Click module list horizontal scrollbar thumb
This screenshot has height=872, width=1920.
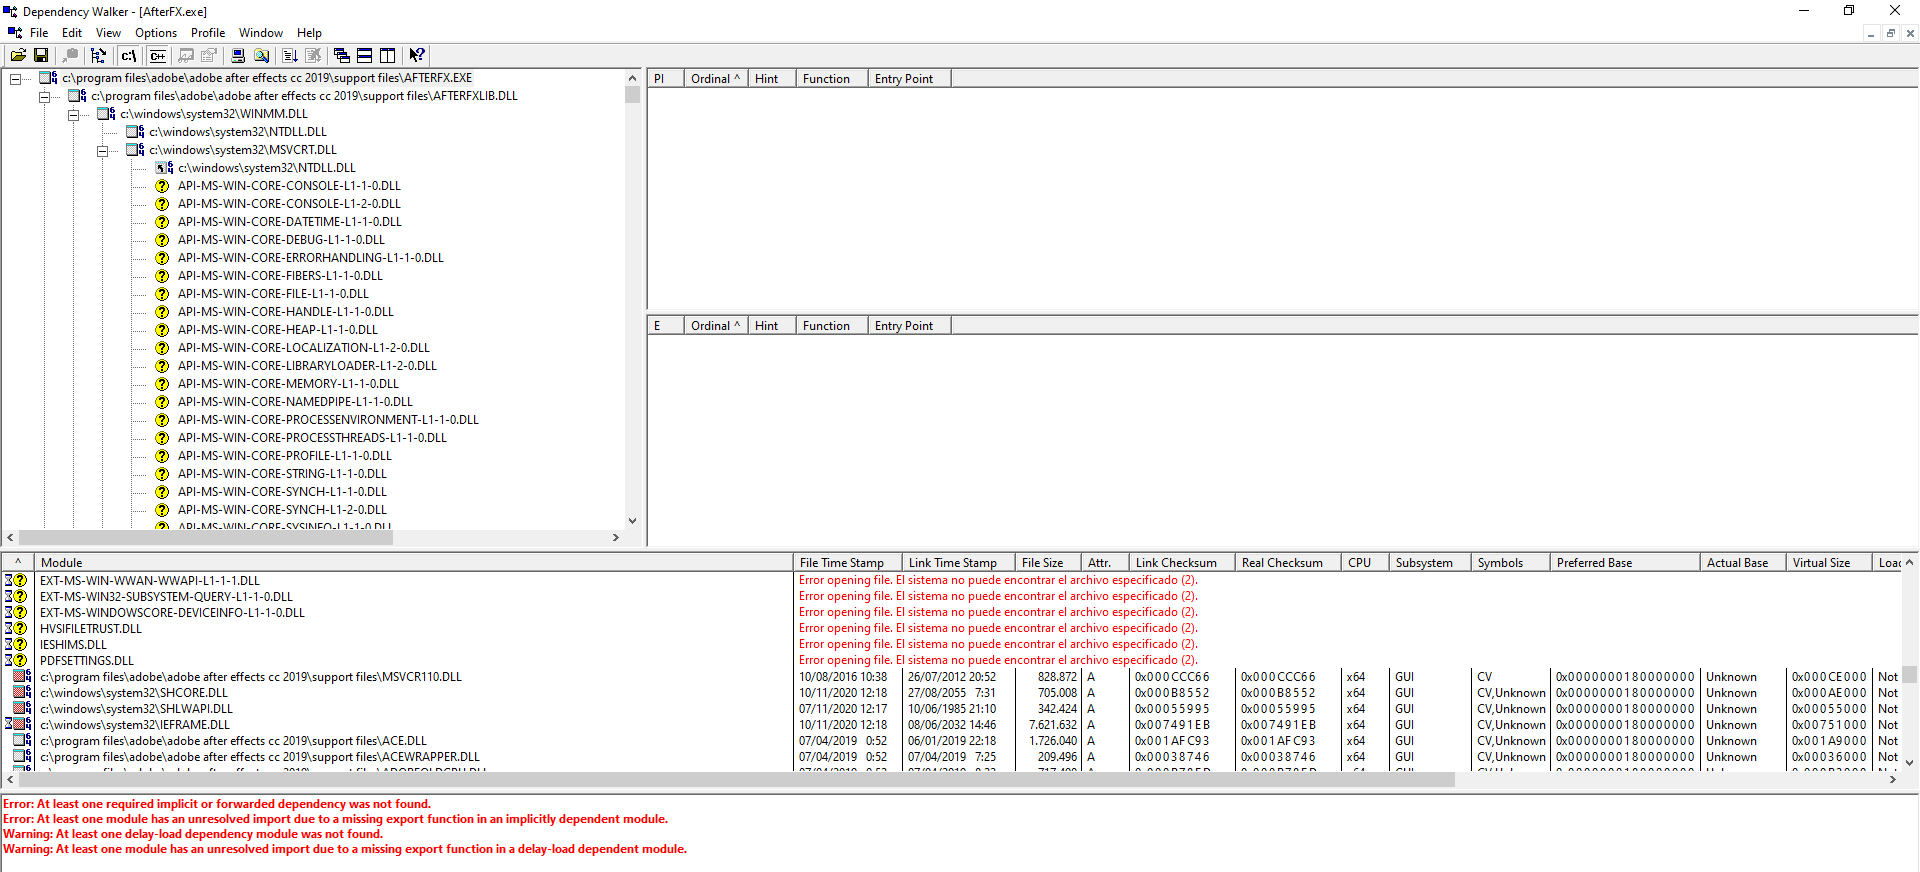736,779
